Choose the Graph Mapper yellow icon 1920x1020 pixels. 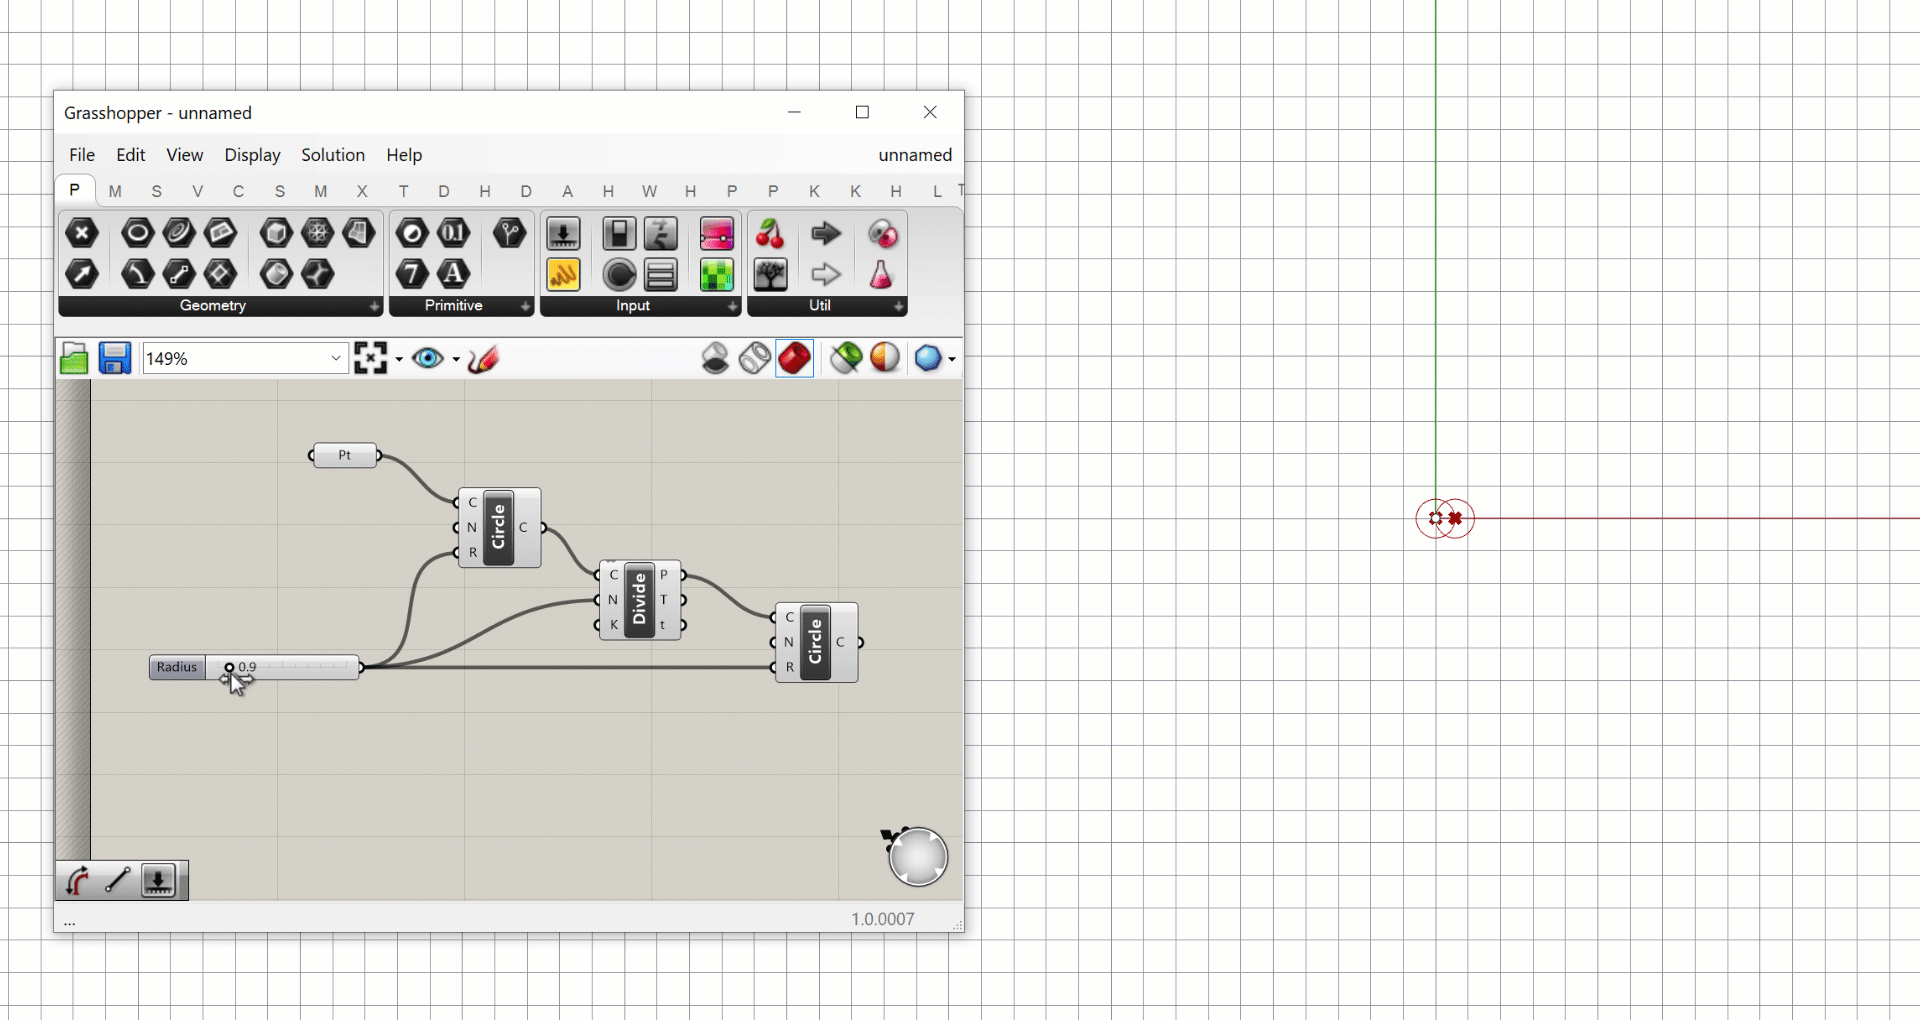point(563,275)
